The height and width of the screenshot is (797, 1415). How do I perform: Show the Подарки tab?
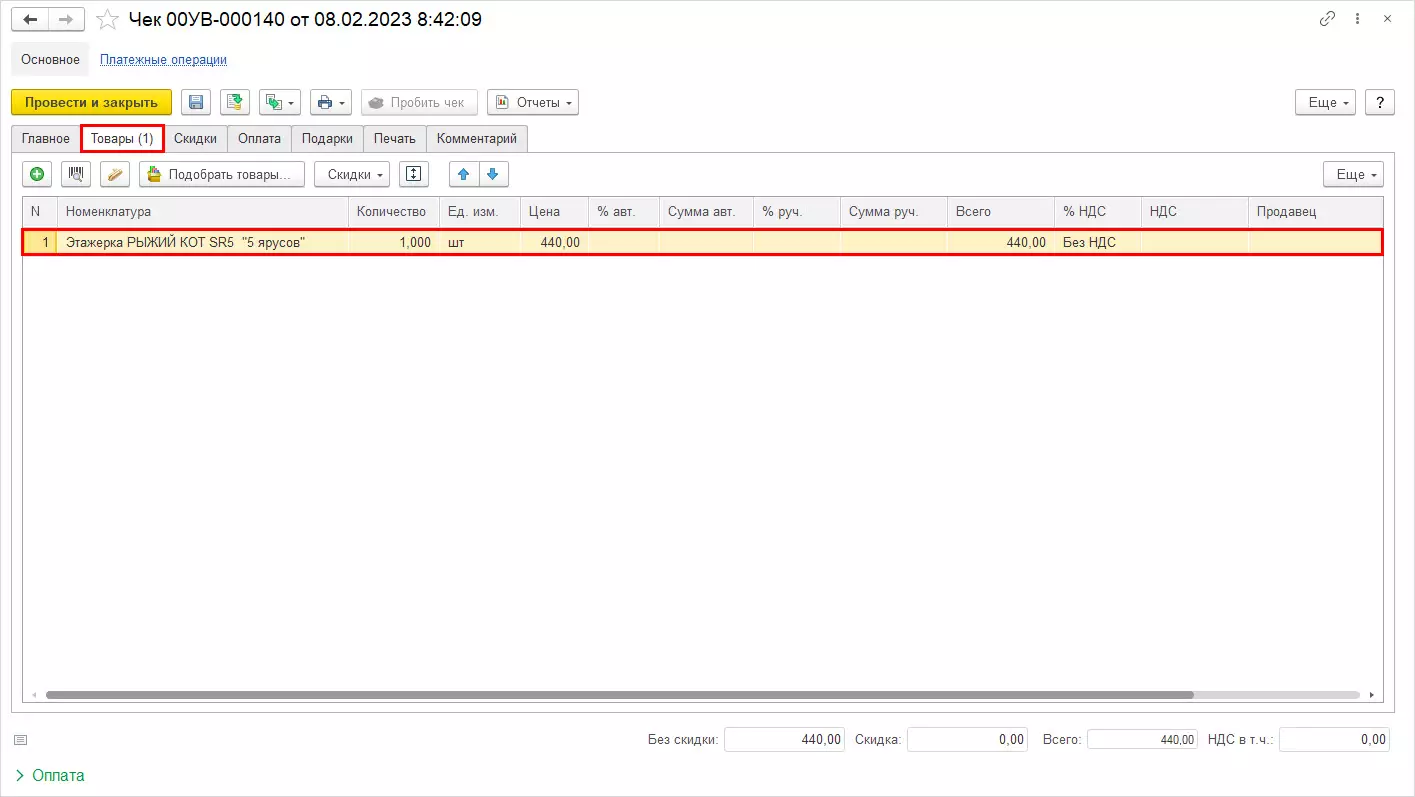point(327,139)
